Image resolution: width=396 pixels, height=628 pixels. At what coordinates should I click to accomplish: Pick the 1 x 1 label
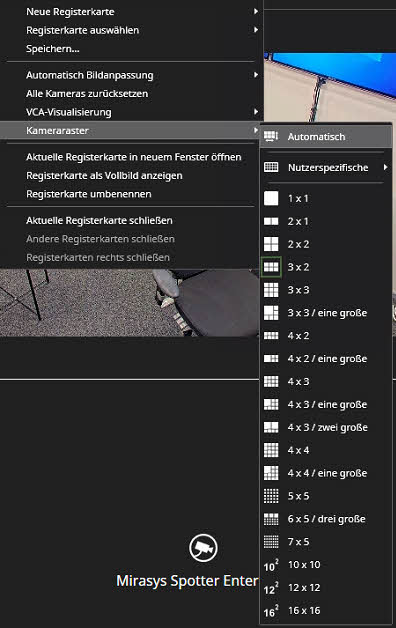(x=298, y=198)
